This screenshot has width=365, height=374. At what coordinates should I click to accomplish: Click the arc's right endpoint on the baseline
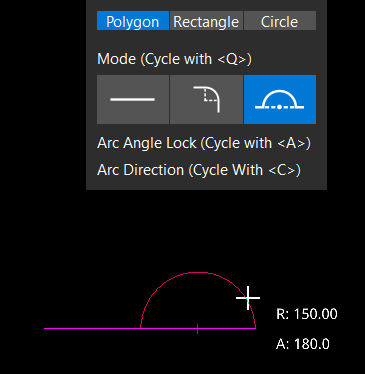[x=256, y=328]
